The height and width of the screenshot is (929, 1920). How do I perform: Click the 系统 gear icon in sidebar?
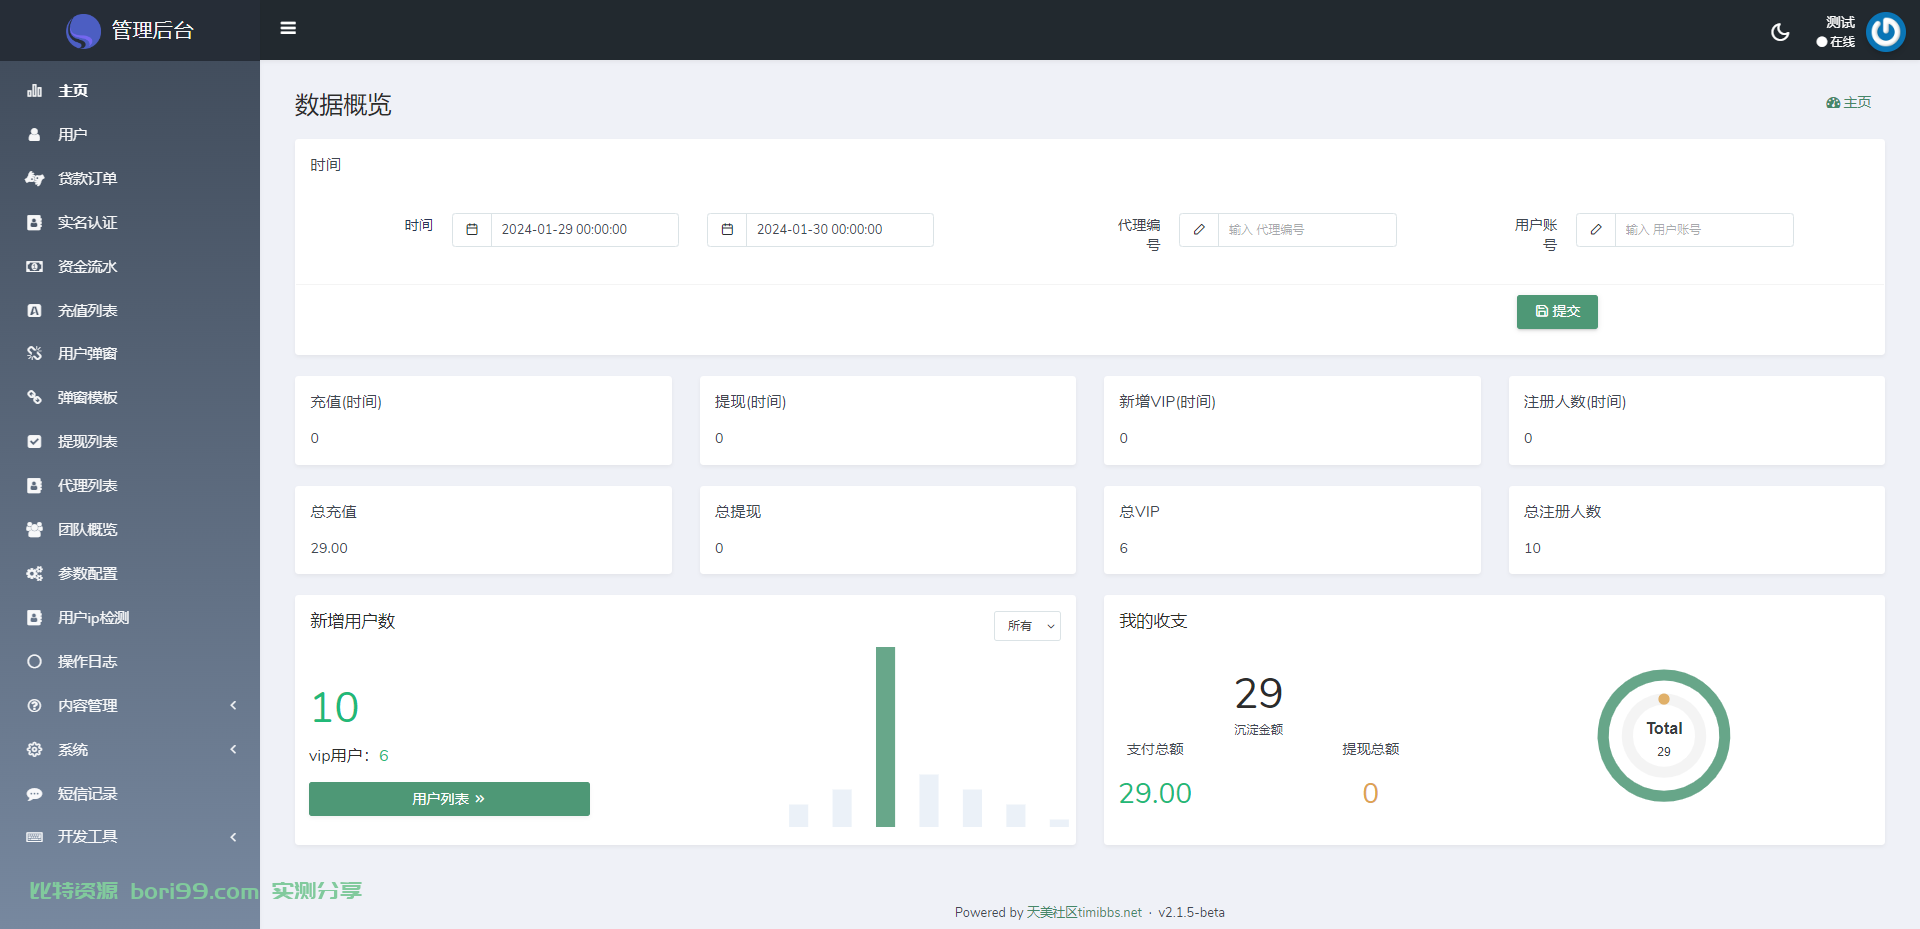pyautogui.click(x=34, y=750)
